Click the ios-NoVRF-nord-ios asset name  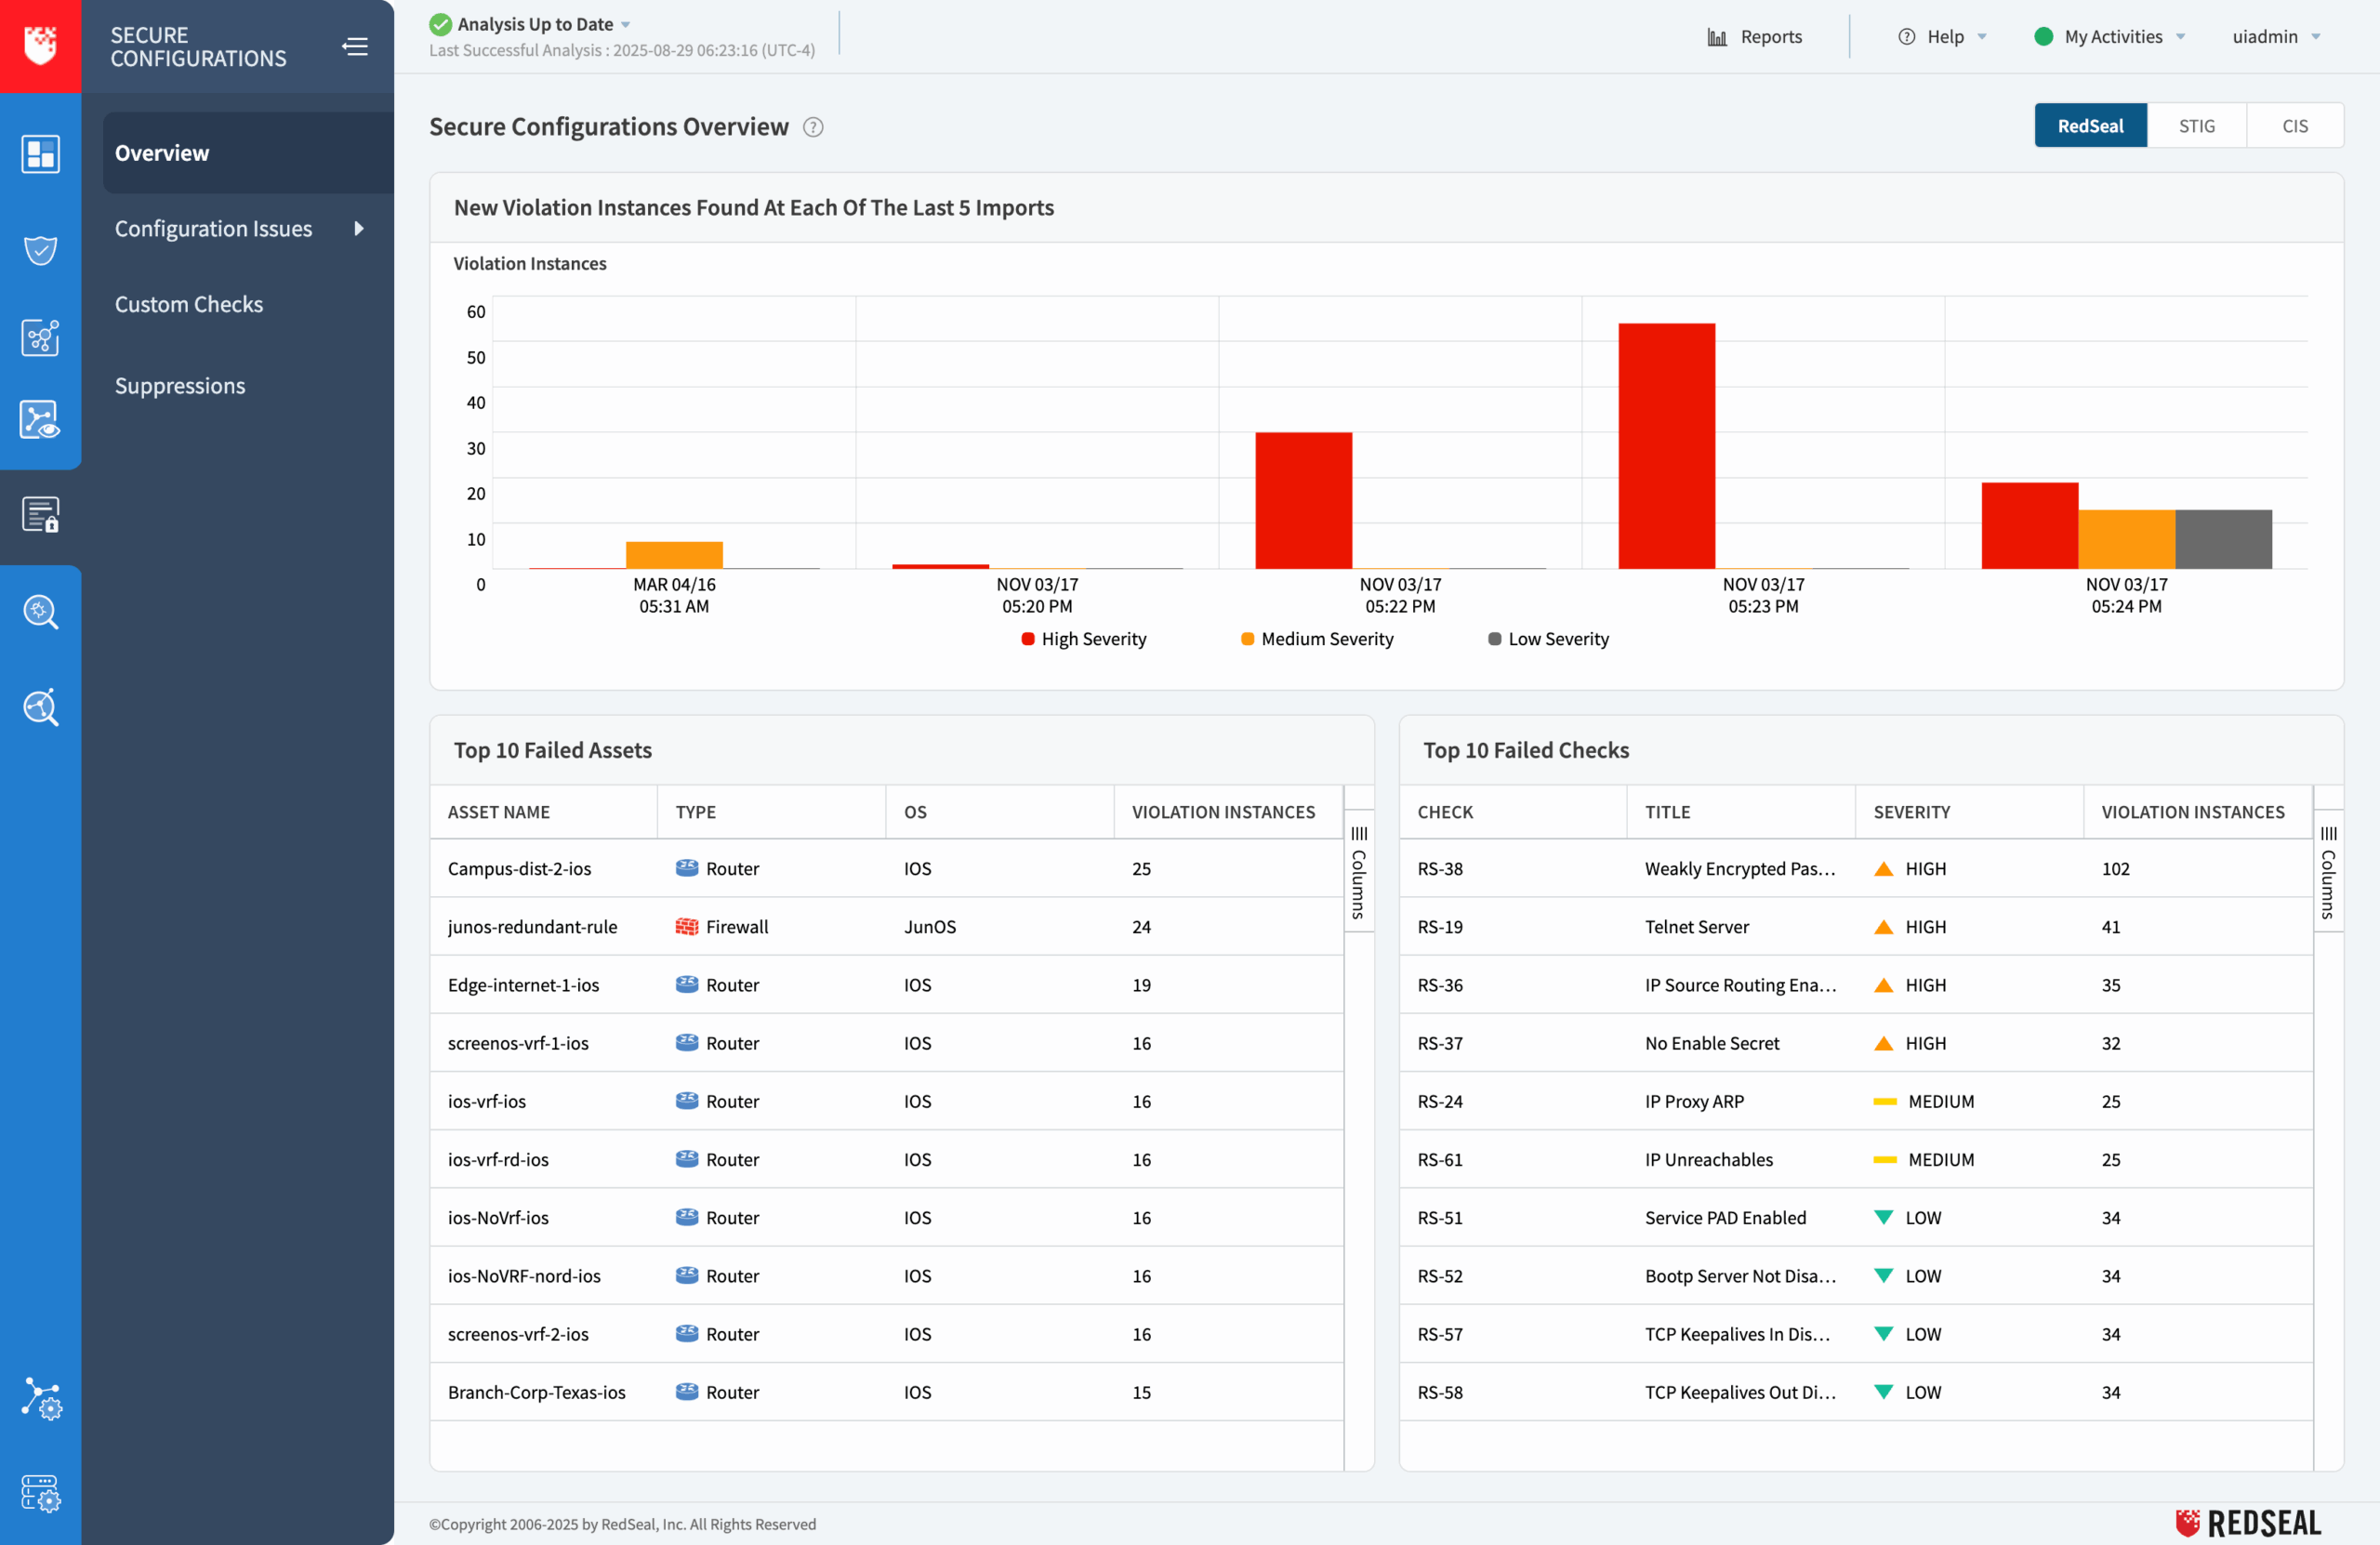click(524, 1275)
